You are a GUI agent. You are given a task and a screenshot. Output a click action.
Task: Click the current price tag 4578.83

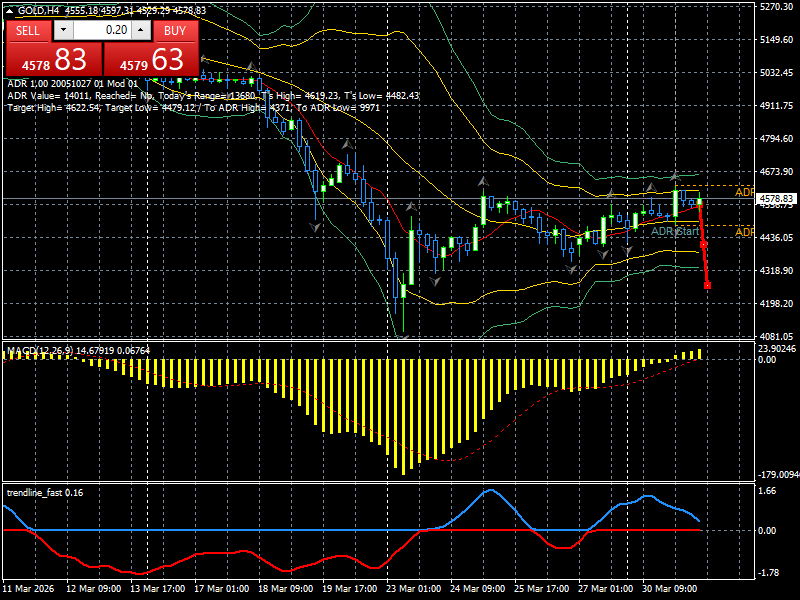coord(777,198)
